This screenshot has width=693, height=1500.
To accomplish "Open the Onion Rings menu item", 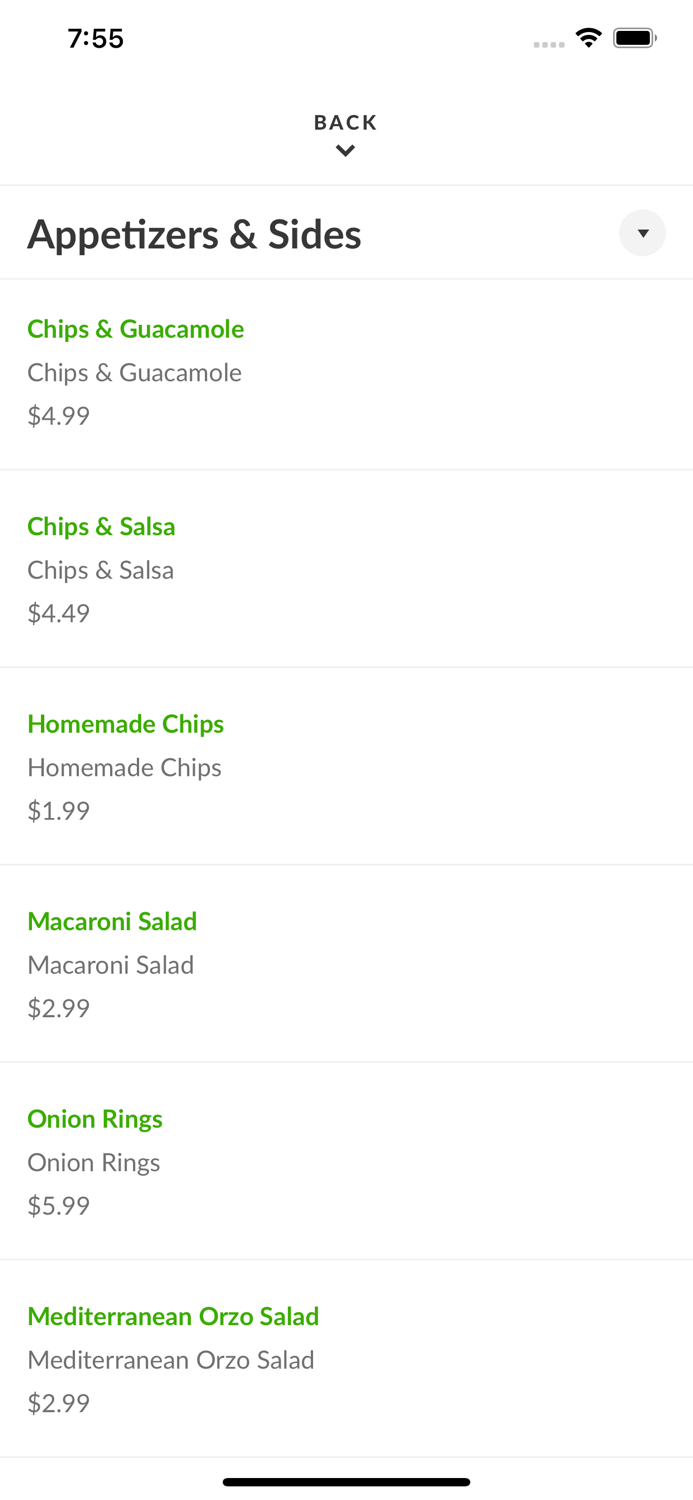I will click(x=346, y=1161).
